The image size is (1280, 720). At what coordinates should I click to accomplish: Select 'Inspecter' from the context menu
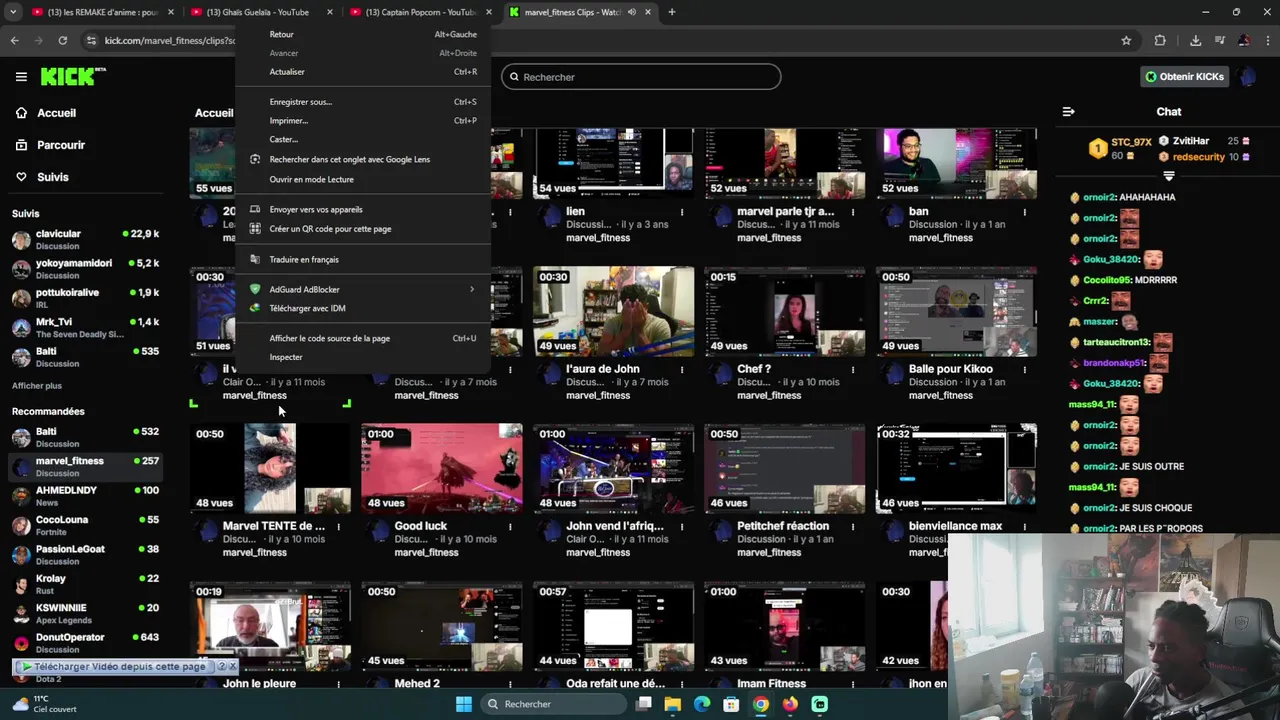[x=363, y=357]
